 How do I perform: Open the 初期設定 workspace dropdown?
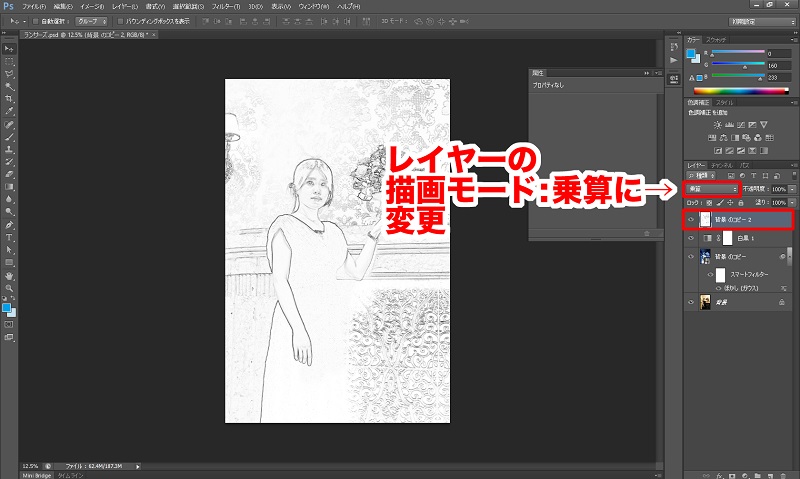pyautogui.click(x=762, y=22)
